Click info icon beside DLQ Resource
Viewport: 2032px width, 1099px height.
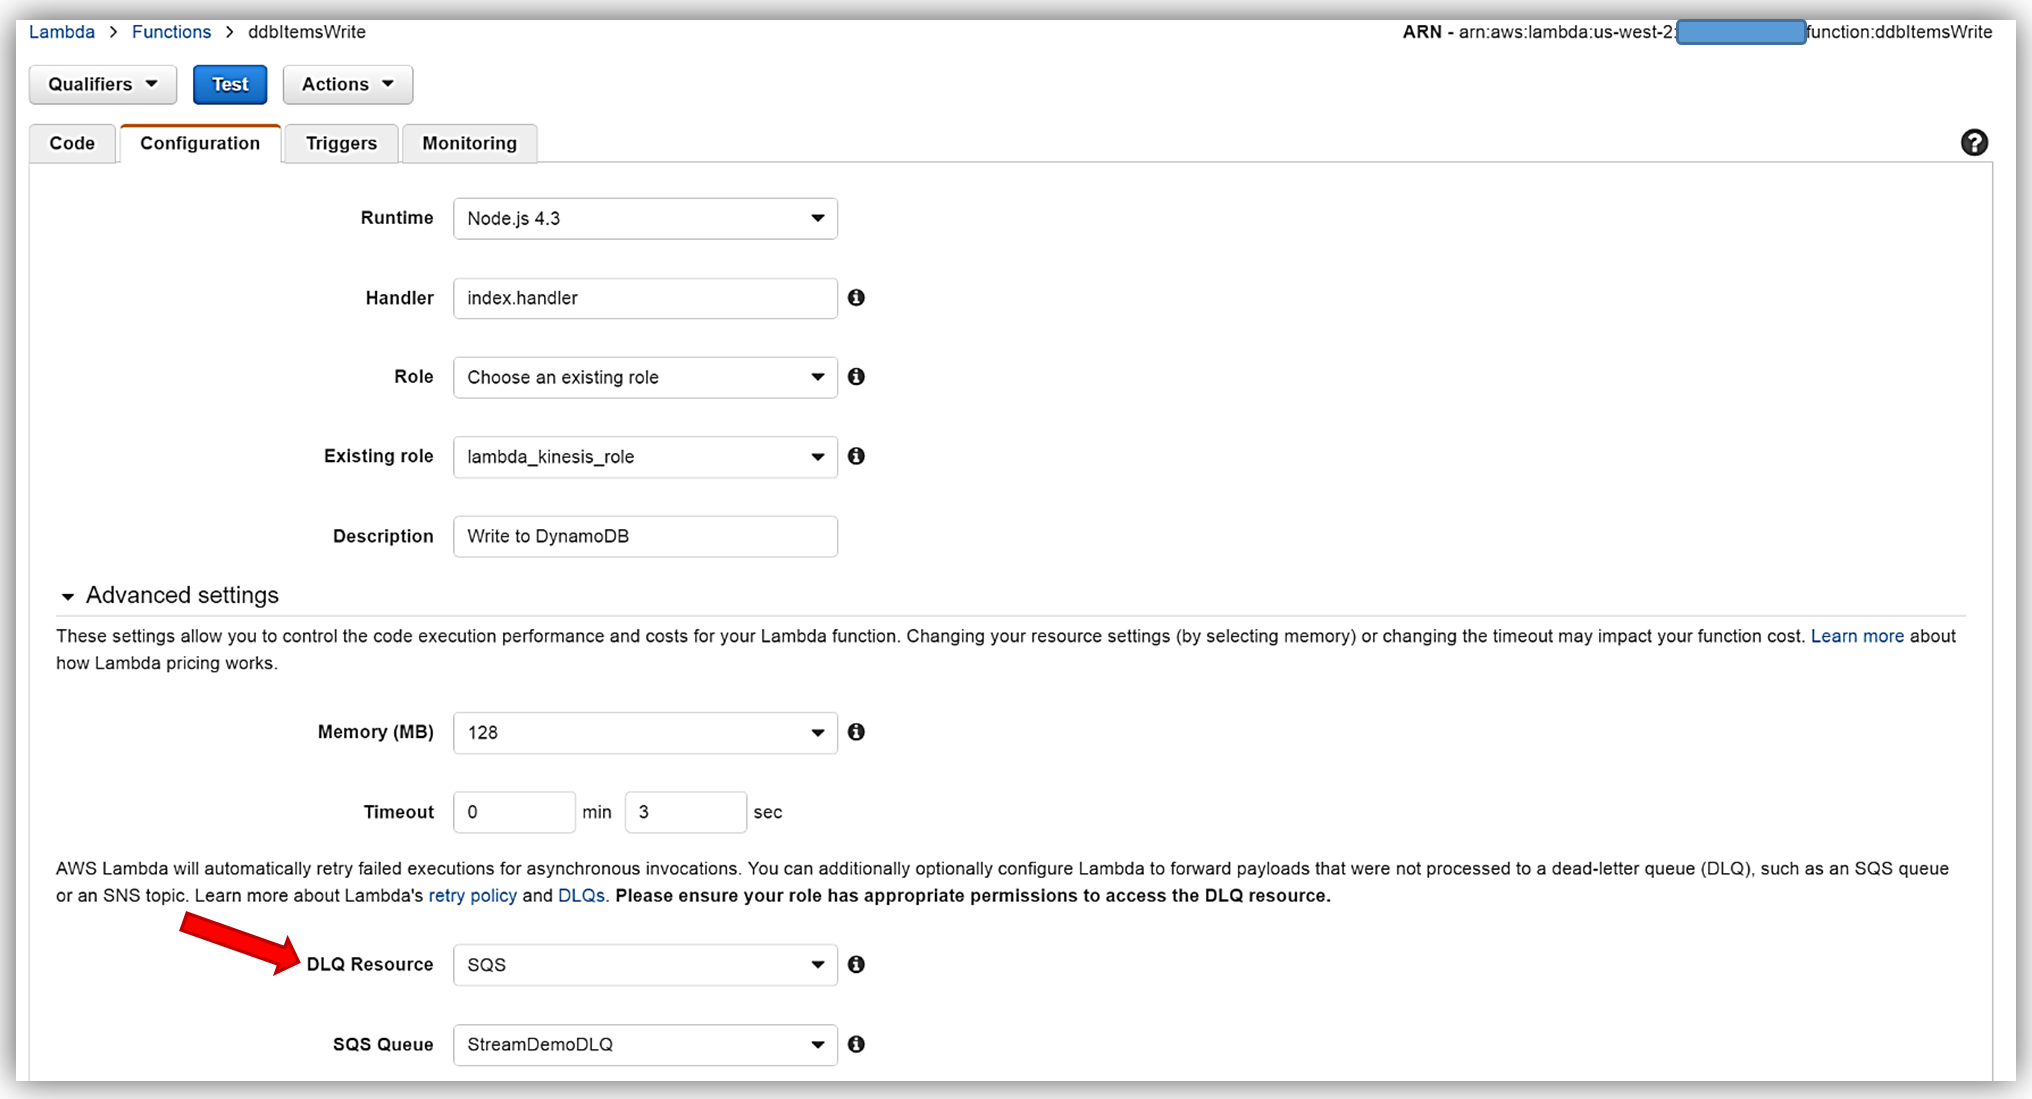click(x=856, y=964)
